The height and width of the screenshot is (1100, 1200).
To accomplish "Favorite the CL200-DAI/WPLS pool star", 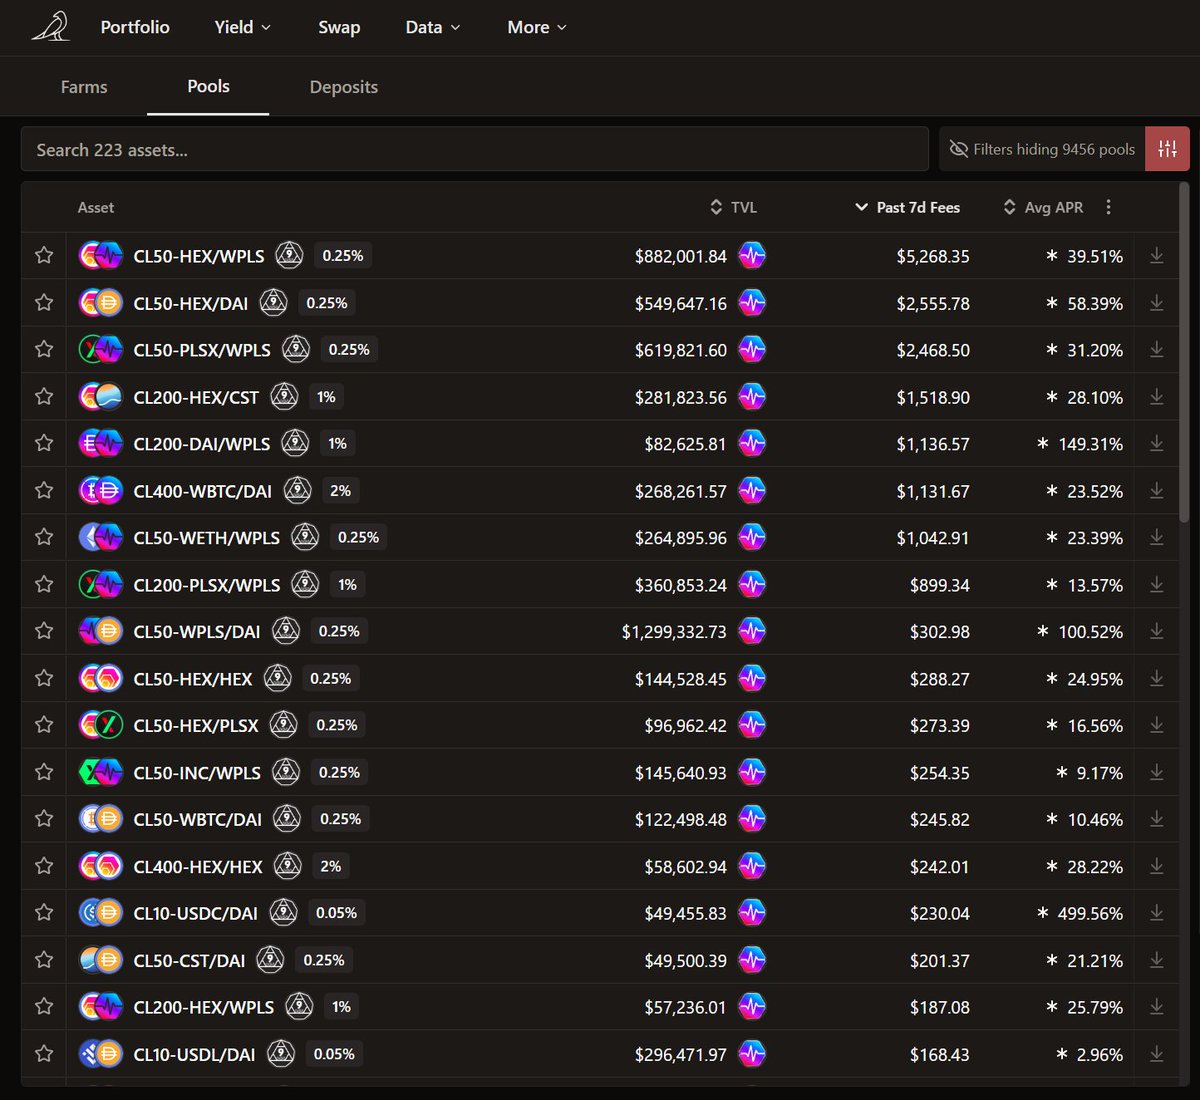I will [x=44, y=444].
